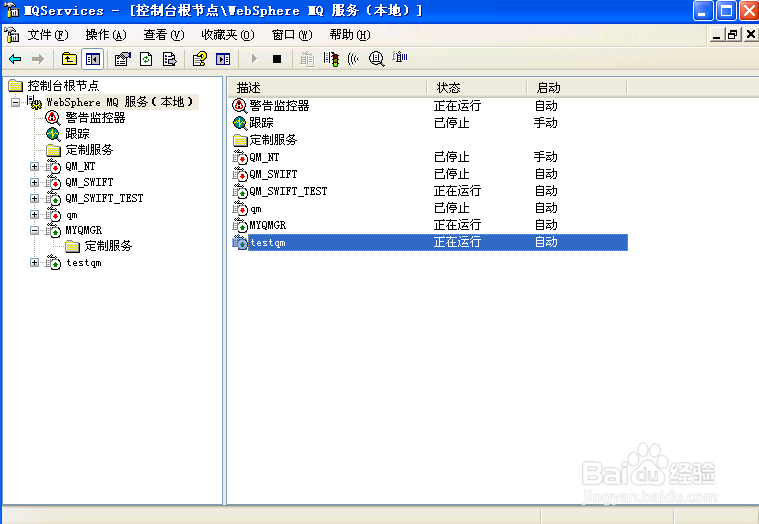Select 定制服务 folder under WebSphere MQ 服务
This screenshot has height=524, width=759.
[x=89, y=150]
